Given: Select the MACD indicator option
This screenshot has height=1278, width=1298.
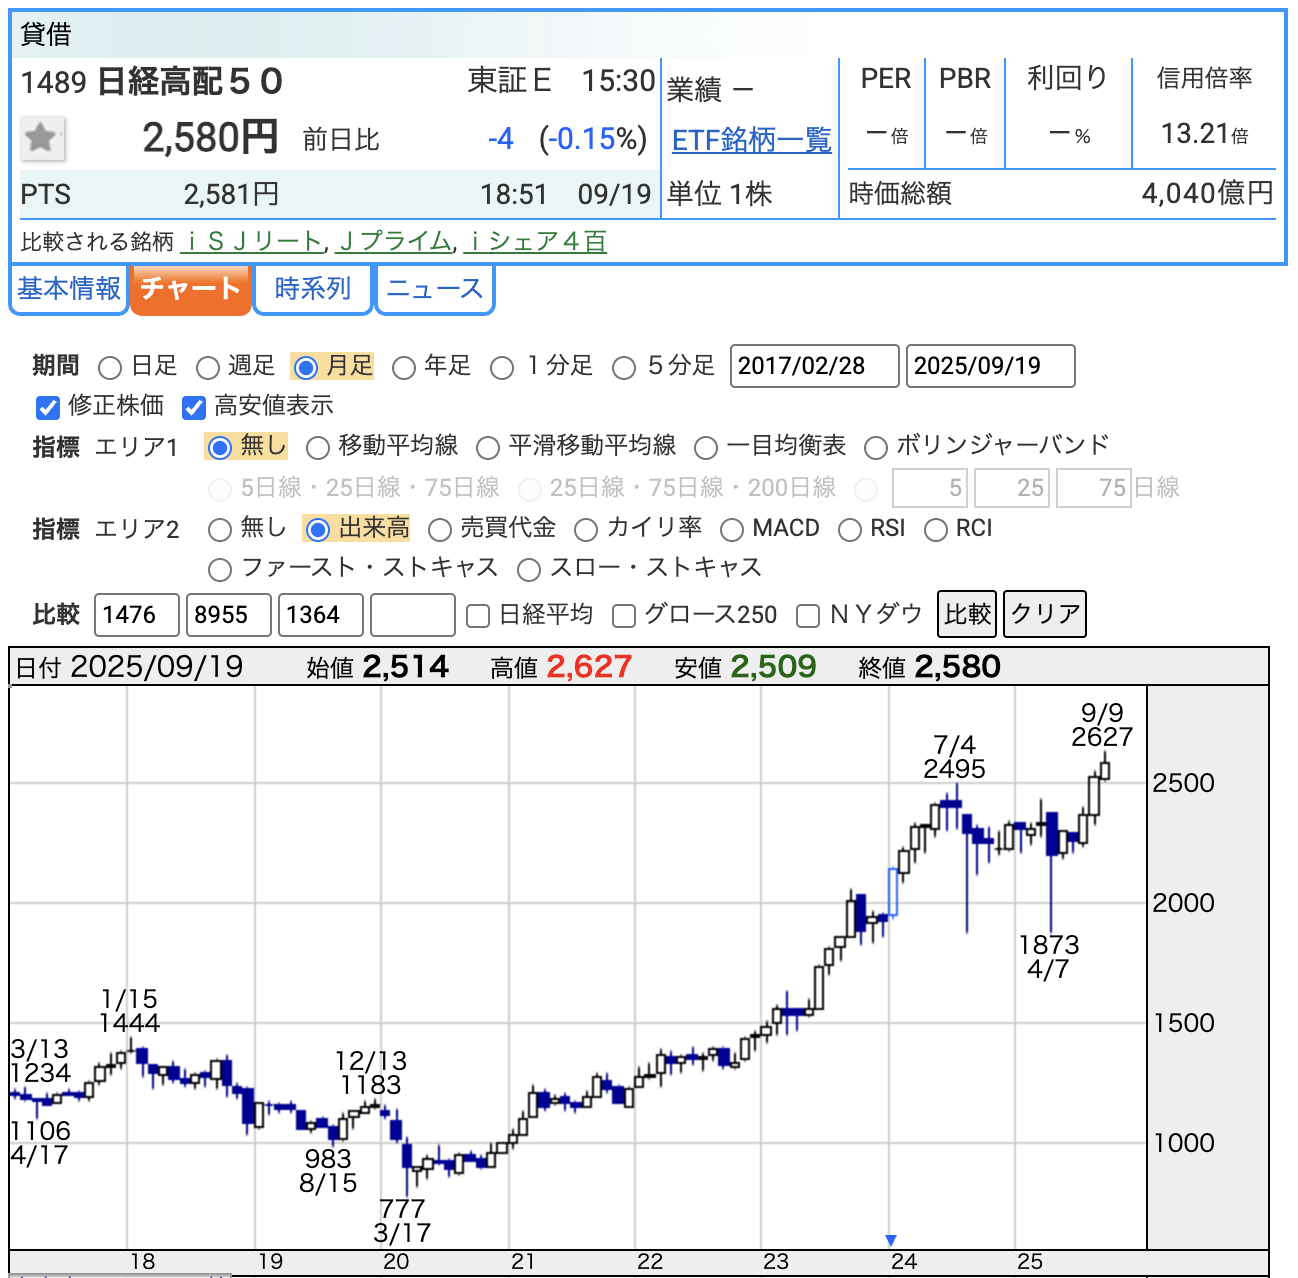Looking at the screenshot, I should pos(732,530).
